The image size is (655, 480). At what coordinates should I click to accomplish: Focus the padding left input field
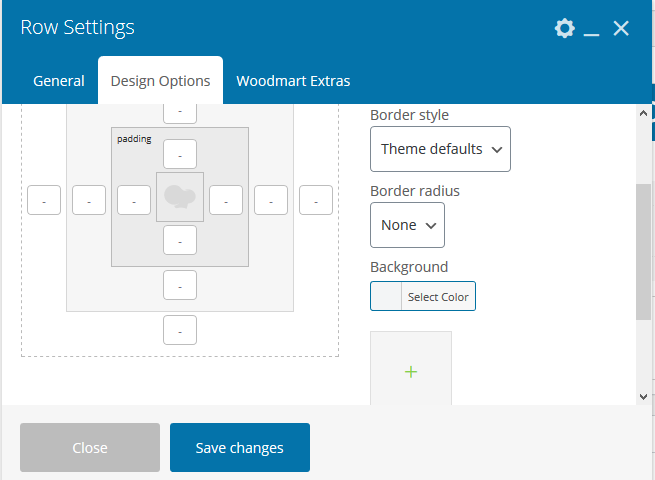[134, 200]
